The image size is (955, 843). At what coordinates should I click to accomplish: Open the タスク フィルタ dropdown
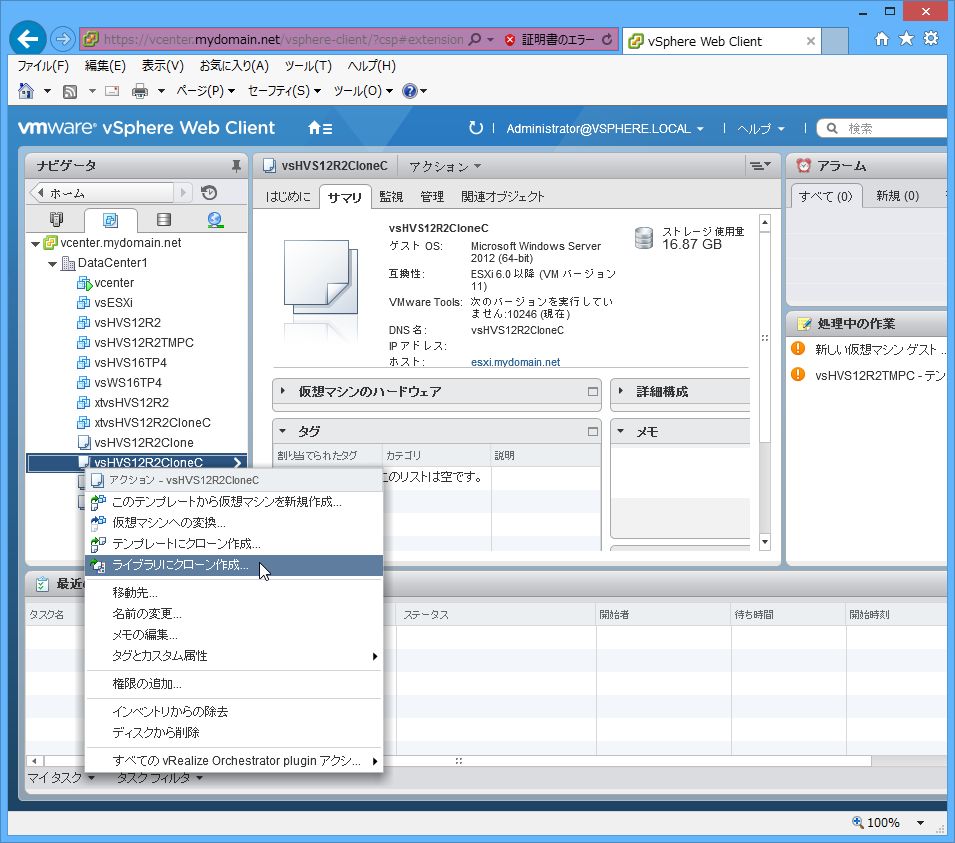[160, 778]
